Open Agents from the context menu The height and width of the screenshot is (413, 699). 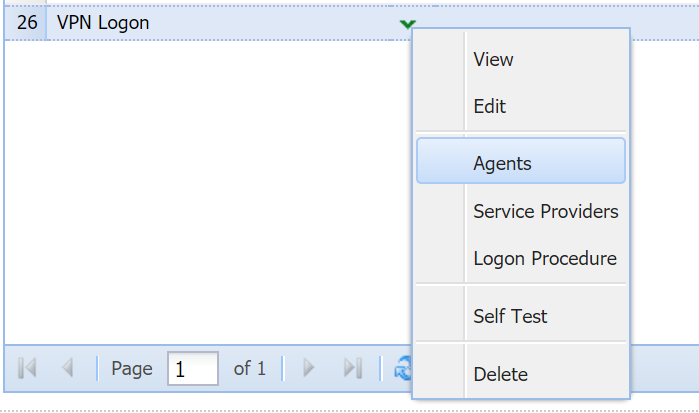coord(502,164)
